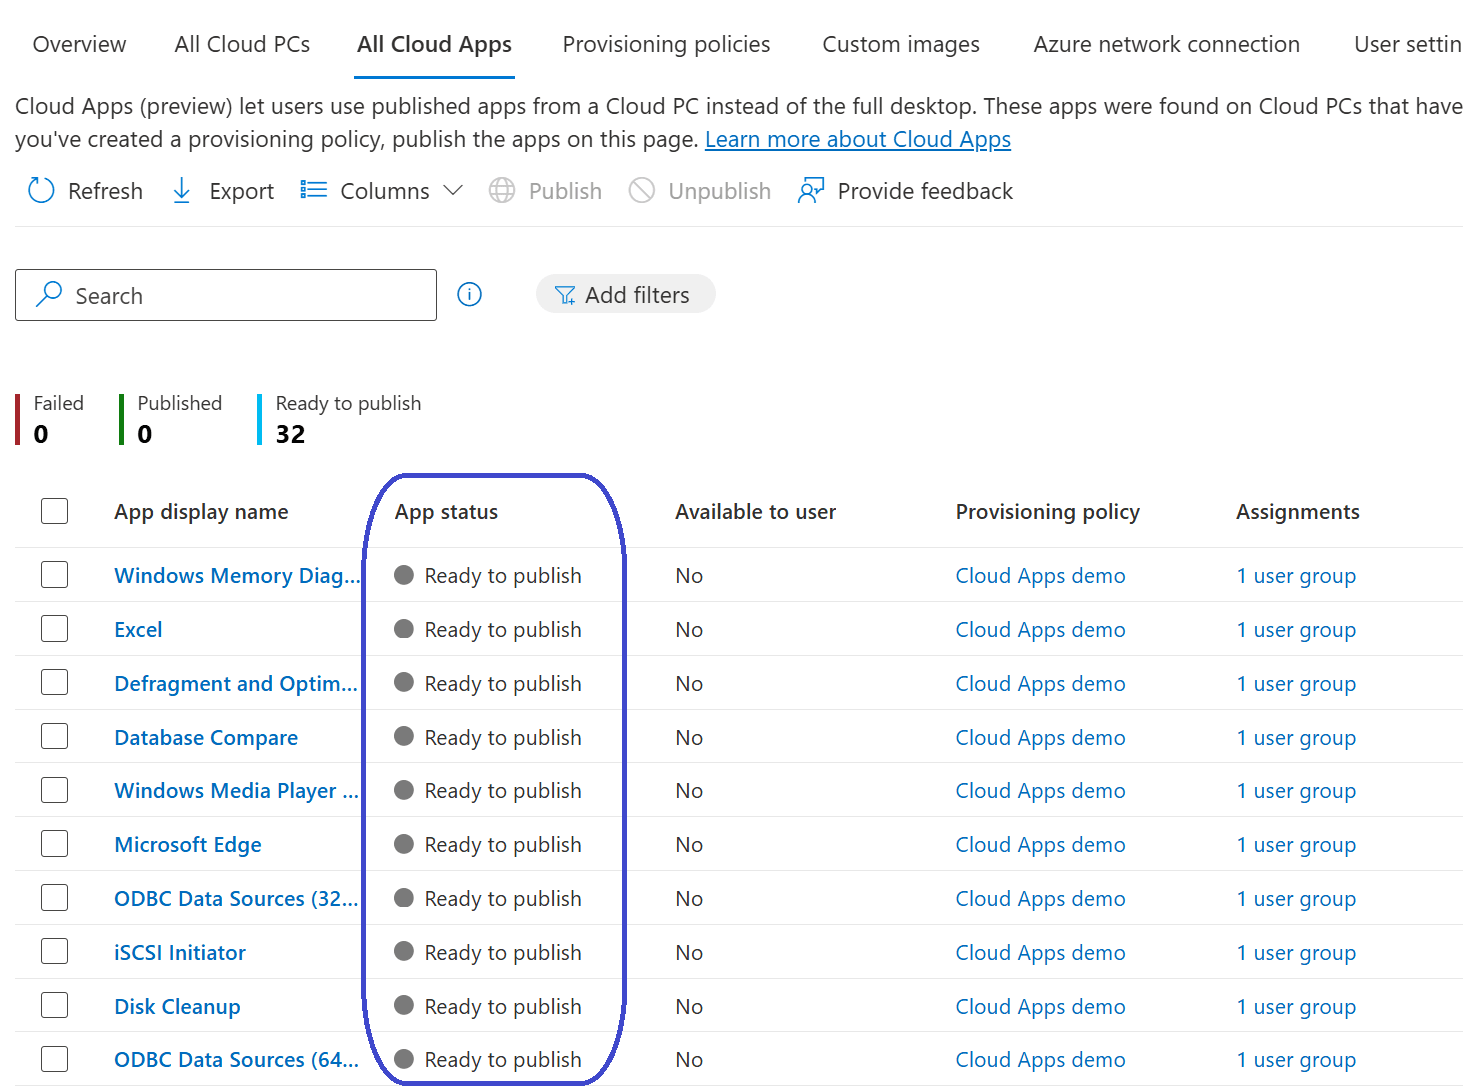Open the Database Compare app link

tap(206, 738)
